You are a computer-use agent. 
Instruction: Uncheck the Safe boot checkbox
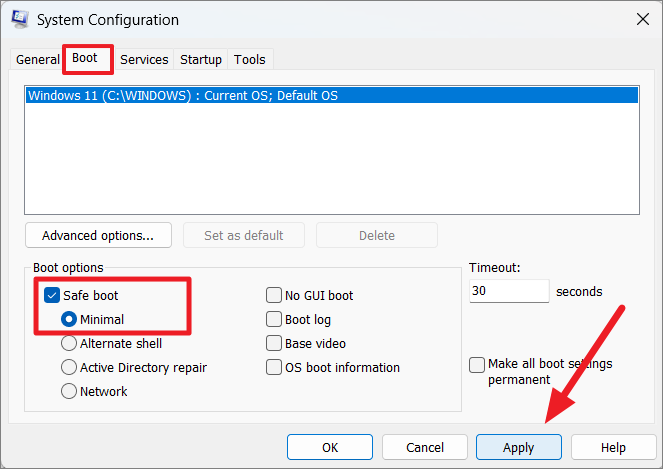click(x=52, y=295)
